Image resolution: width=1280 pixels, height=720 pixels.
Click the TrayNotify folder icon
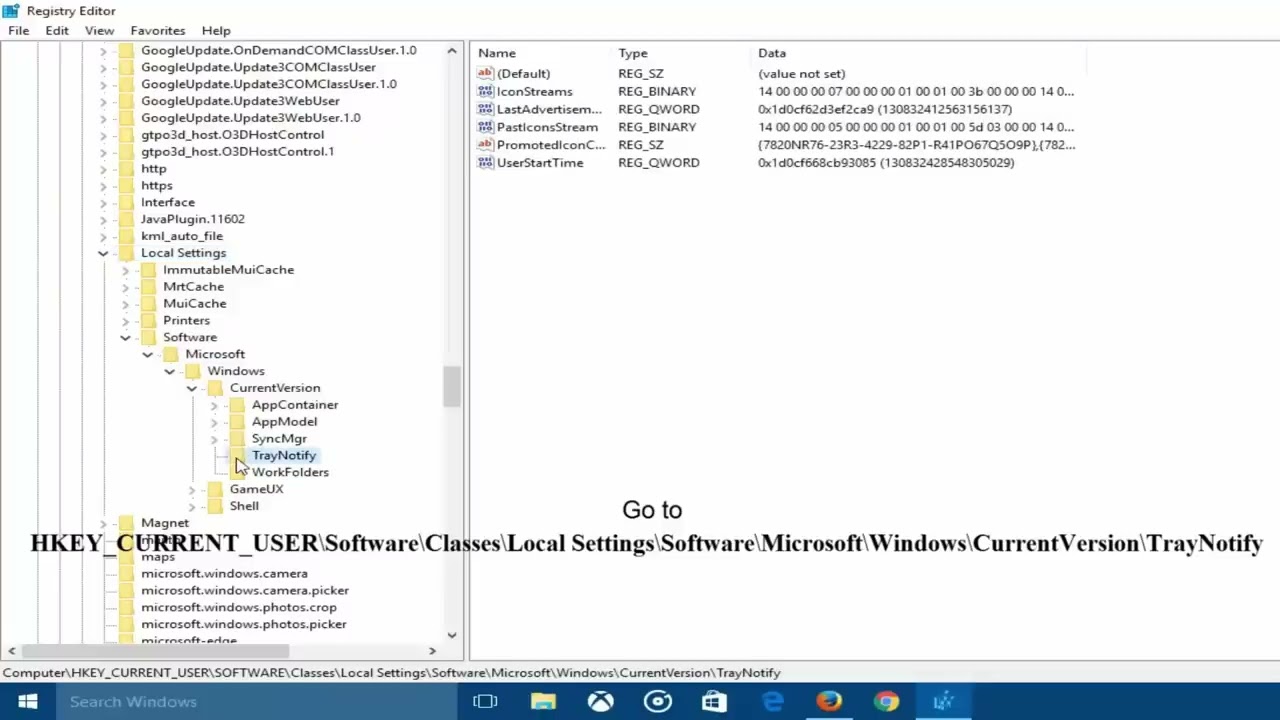coord(237,456)
